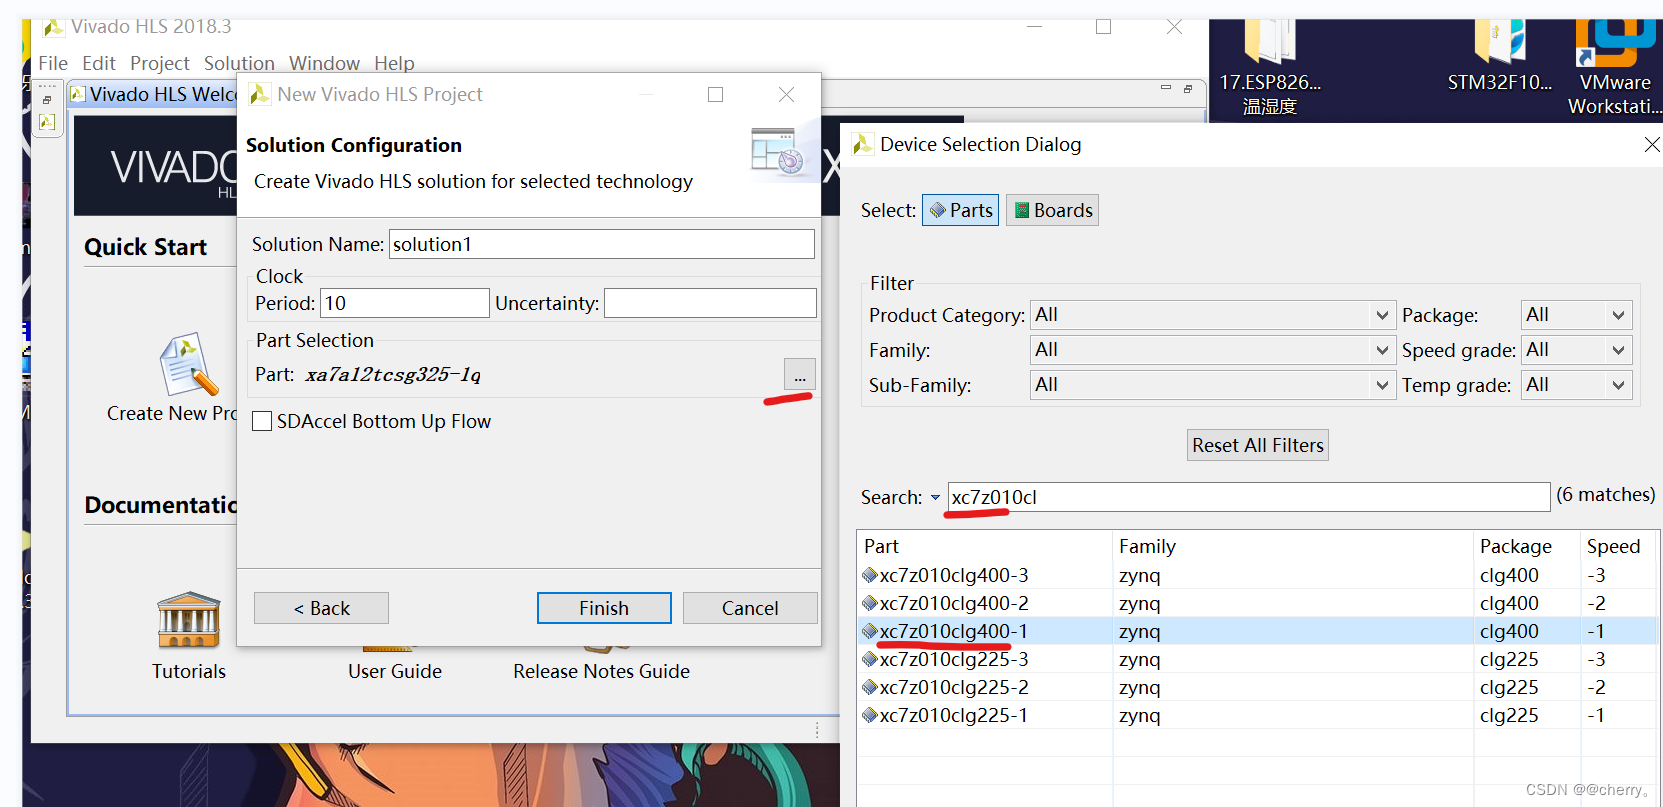The width and height of the screenshot is (1663, 807).
Task: Click restore icon in left sidebar strip
Action: [x=46, y=100]
